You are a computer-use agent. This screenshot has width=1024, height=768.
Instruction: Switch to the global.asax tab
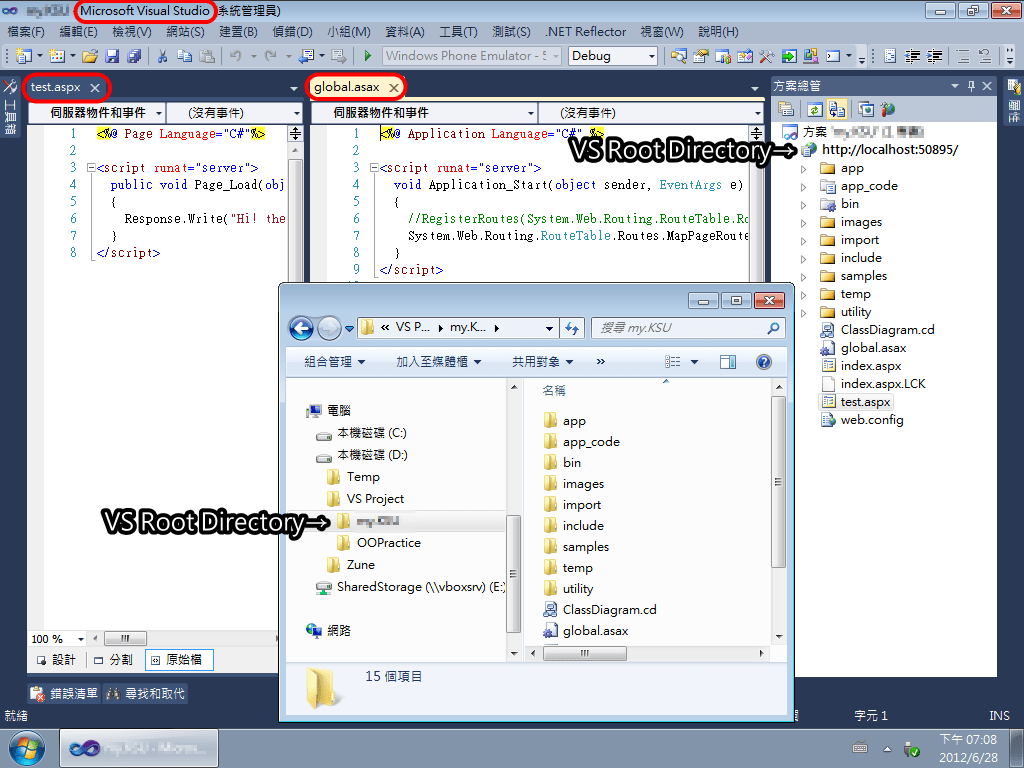click(x=347, y=87)
